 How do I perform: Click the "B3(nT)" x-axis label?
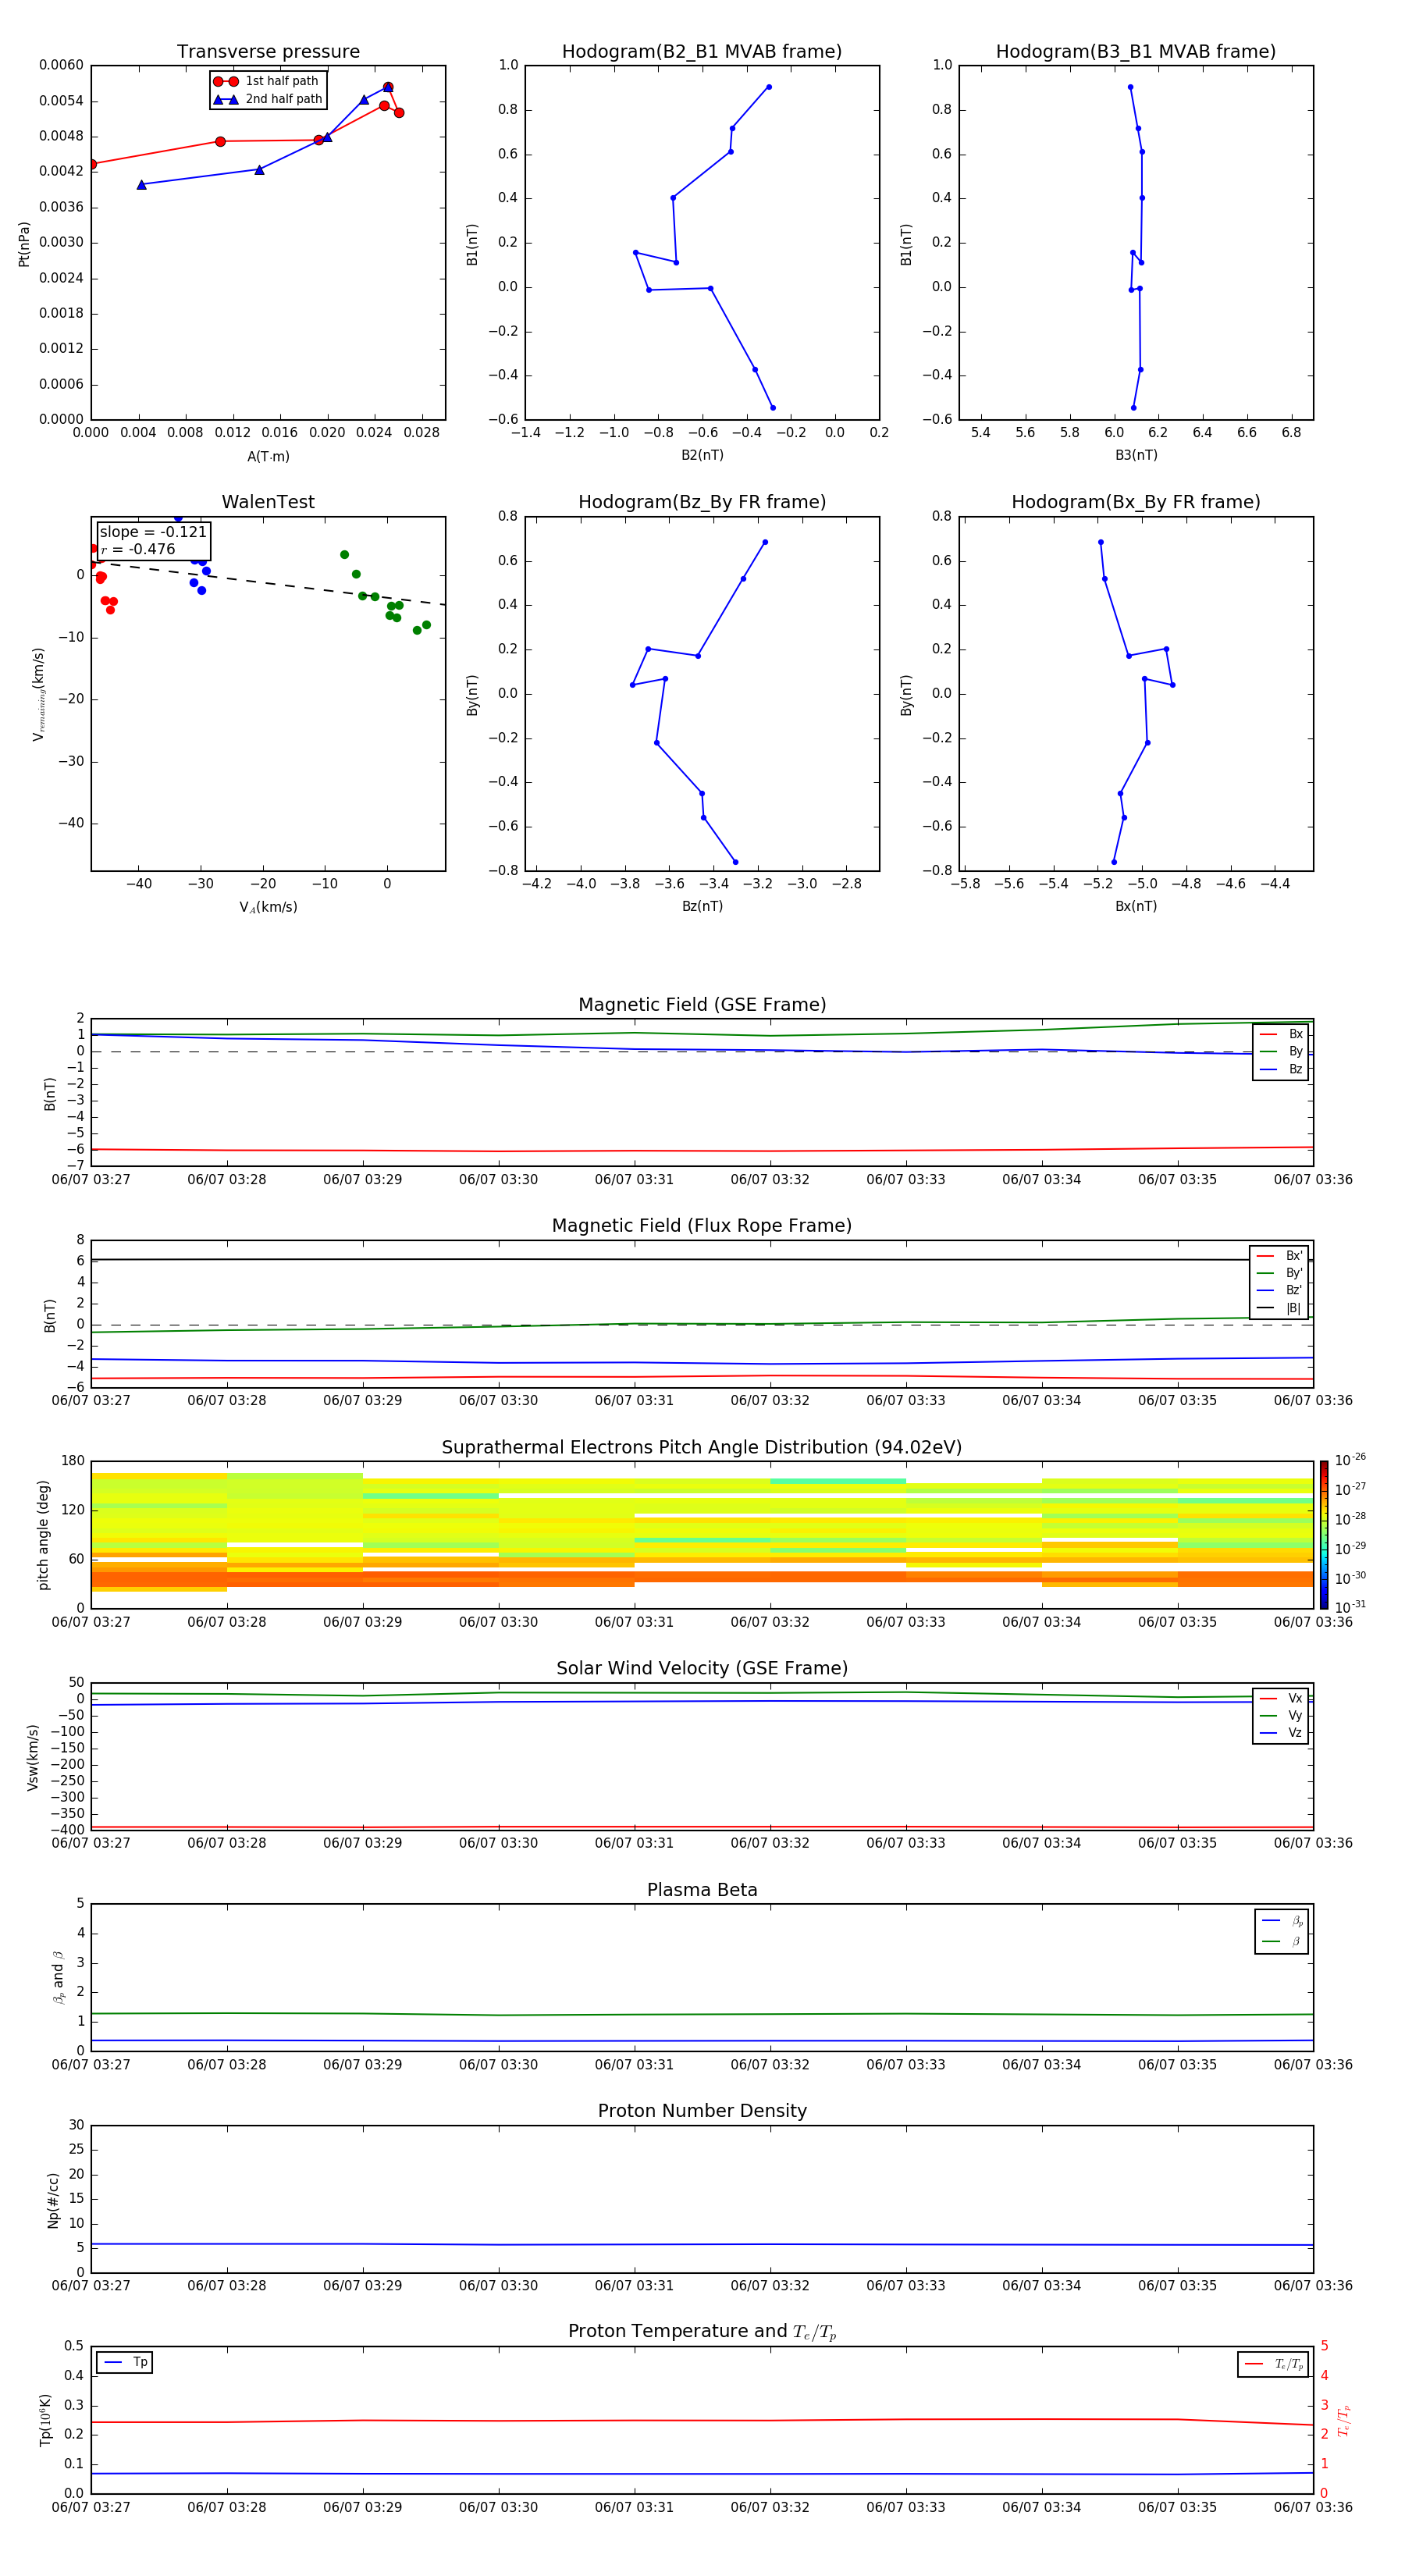pyautogui.click(x=1136, y=455)
